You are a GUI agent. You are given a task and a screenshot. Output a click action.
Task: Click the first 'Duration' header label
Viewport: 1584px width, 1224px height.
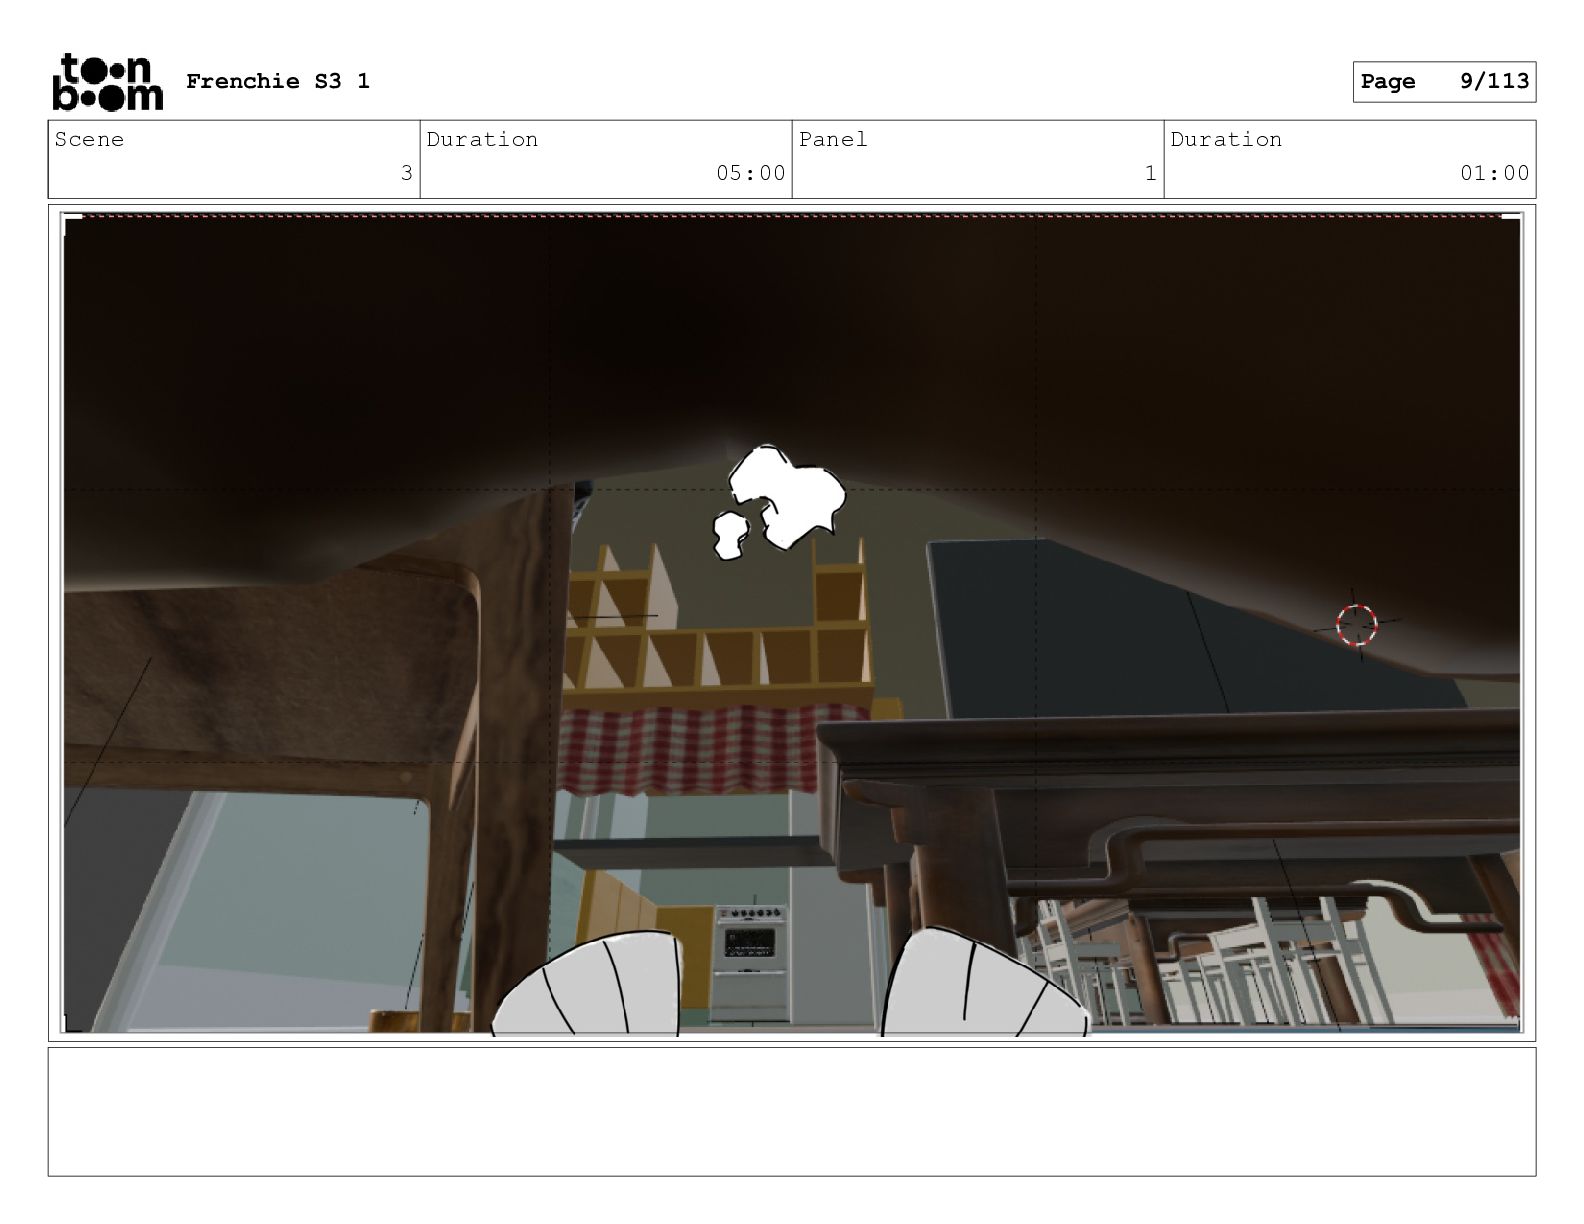tap(483, 140)
